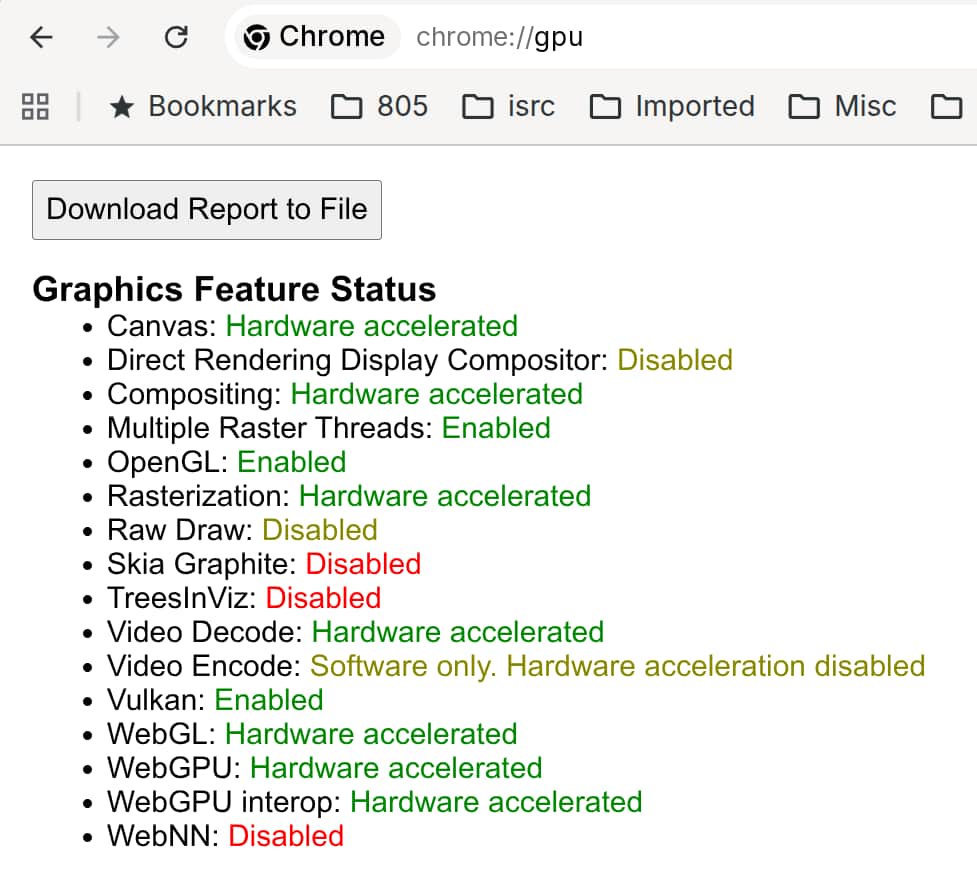Image resolution: width=977 pixels, height=871 pixels.
Task: Select Video Encode: Software only line
Action: (516, 666)
